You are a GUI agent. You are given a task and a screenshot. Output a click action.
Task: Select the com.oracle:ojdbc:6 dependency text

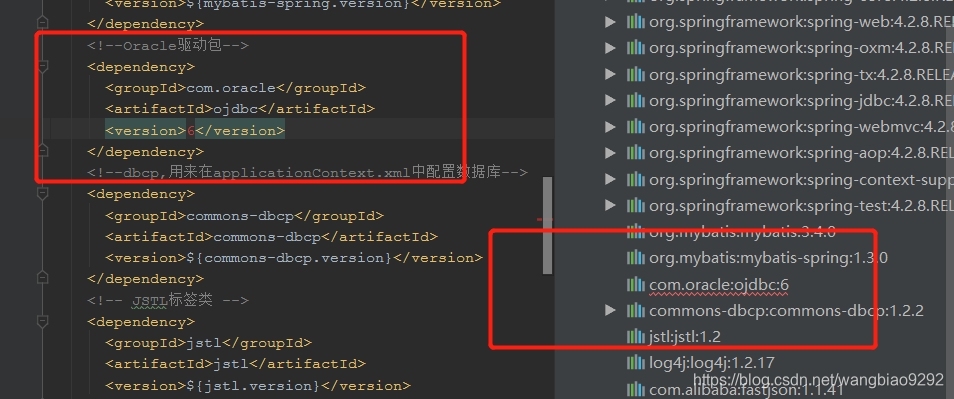[x=719, y=284]
